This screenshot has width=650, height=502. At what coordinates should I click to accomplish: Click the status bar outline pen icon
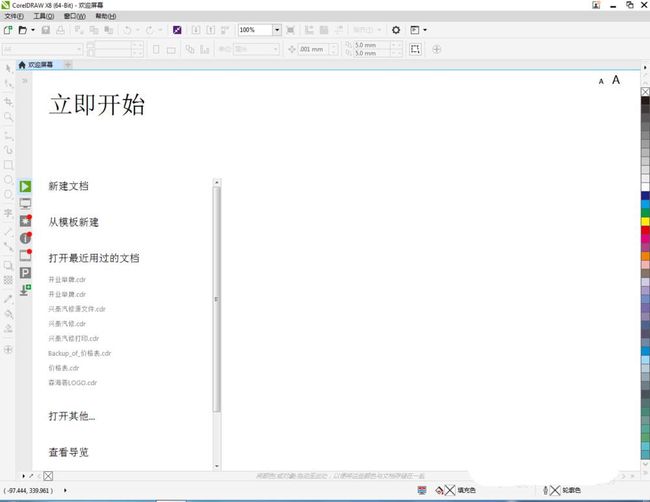[545, 490]
